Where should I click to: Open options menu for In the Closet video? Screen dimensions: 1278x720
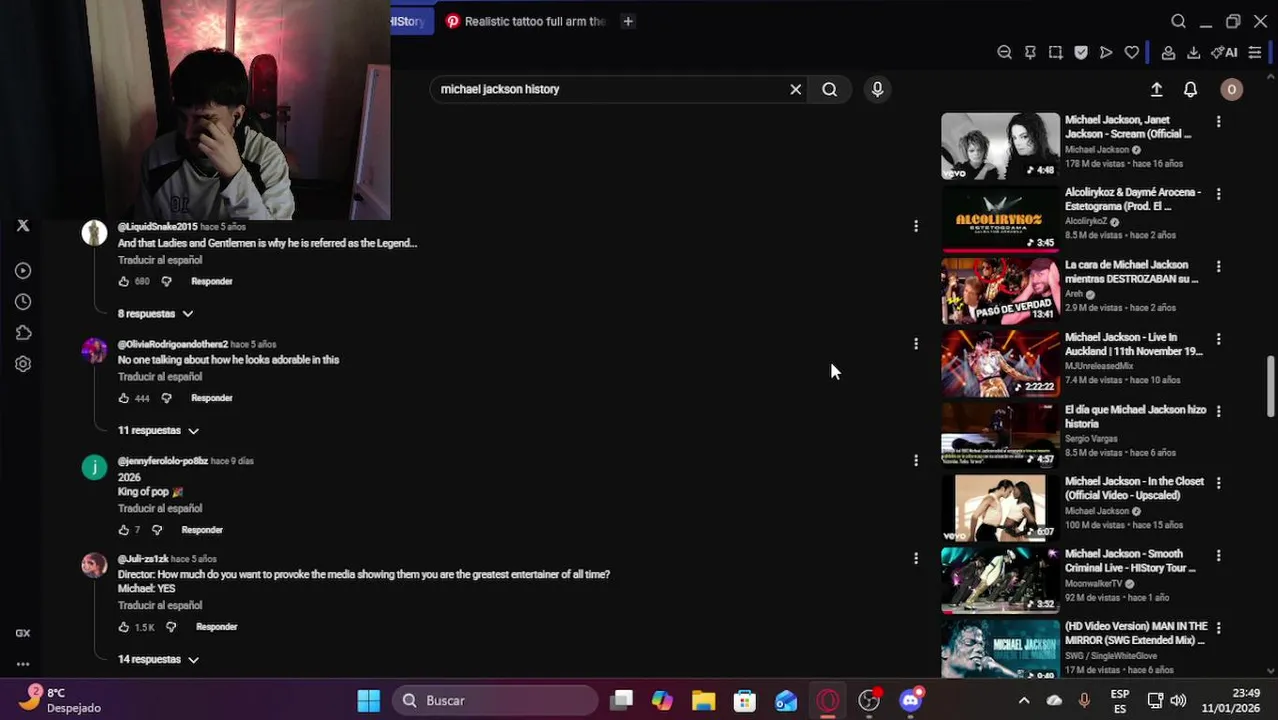[x=1218, y=483]
